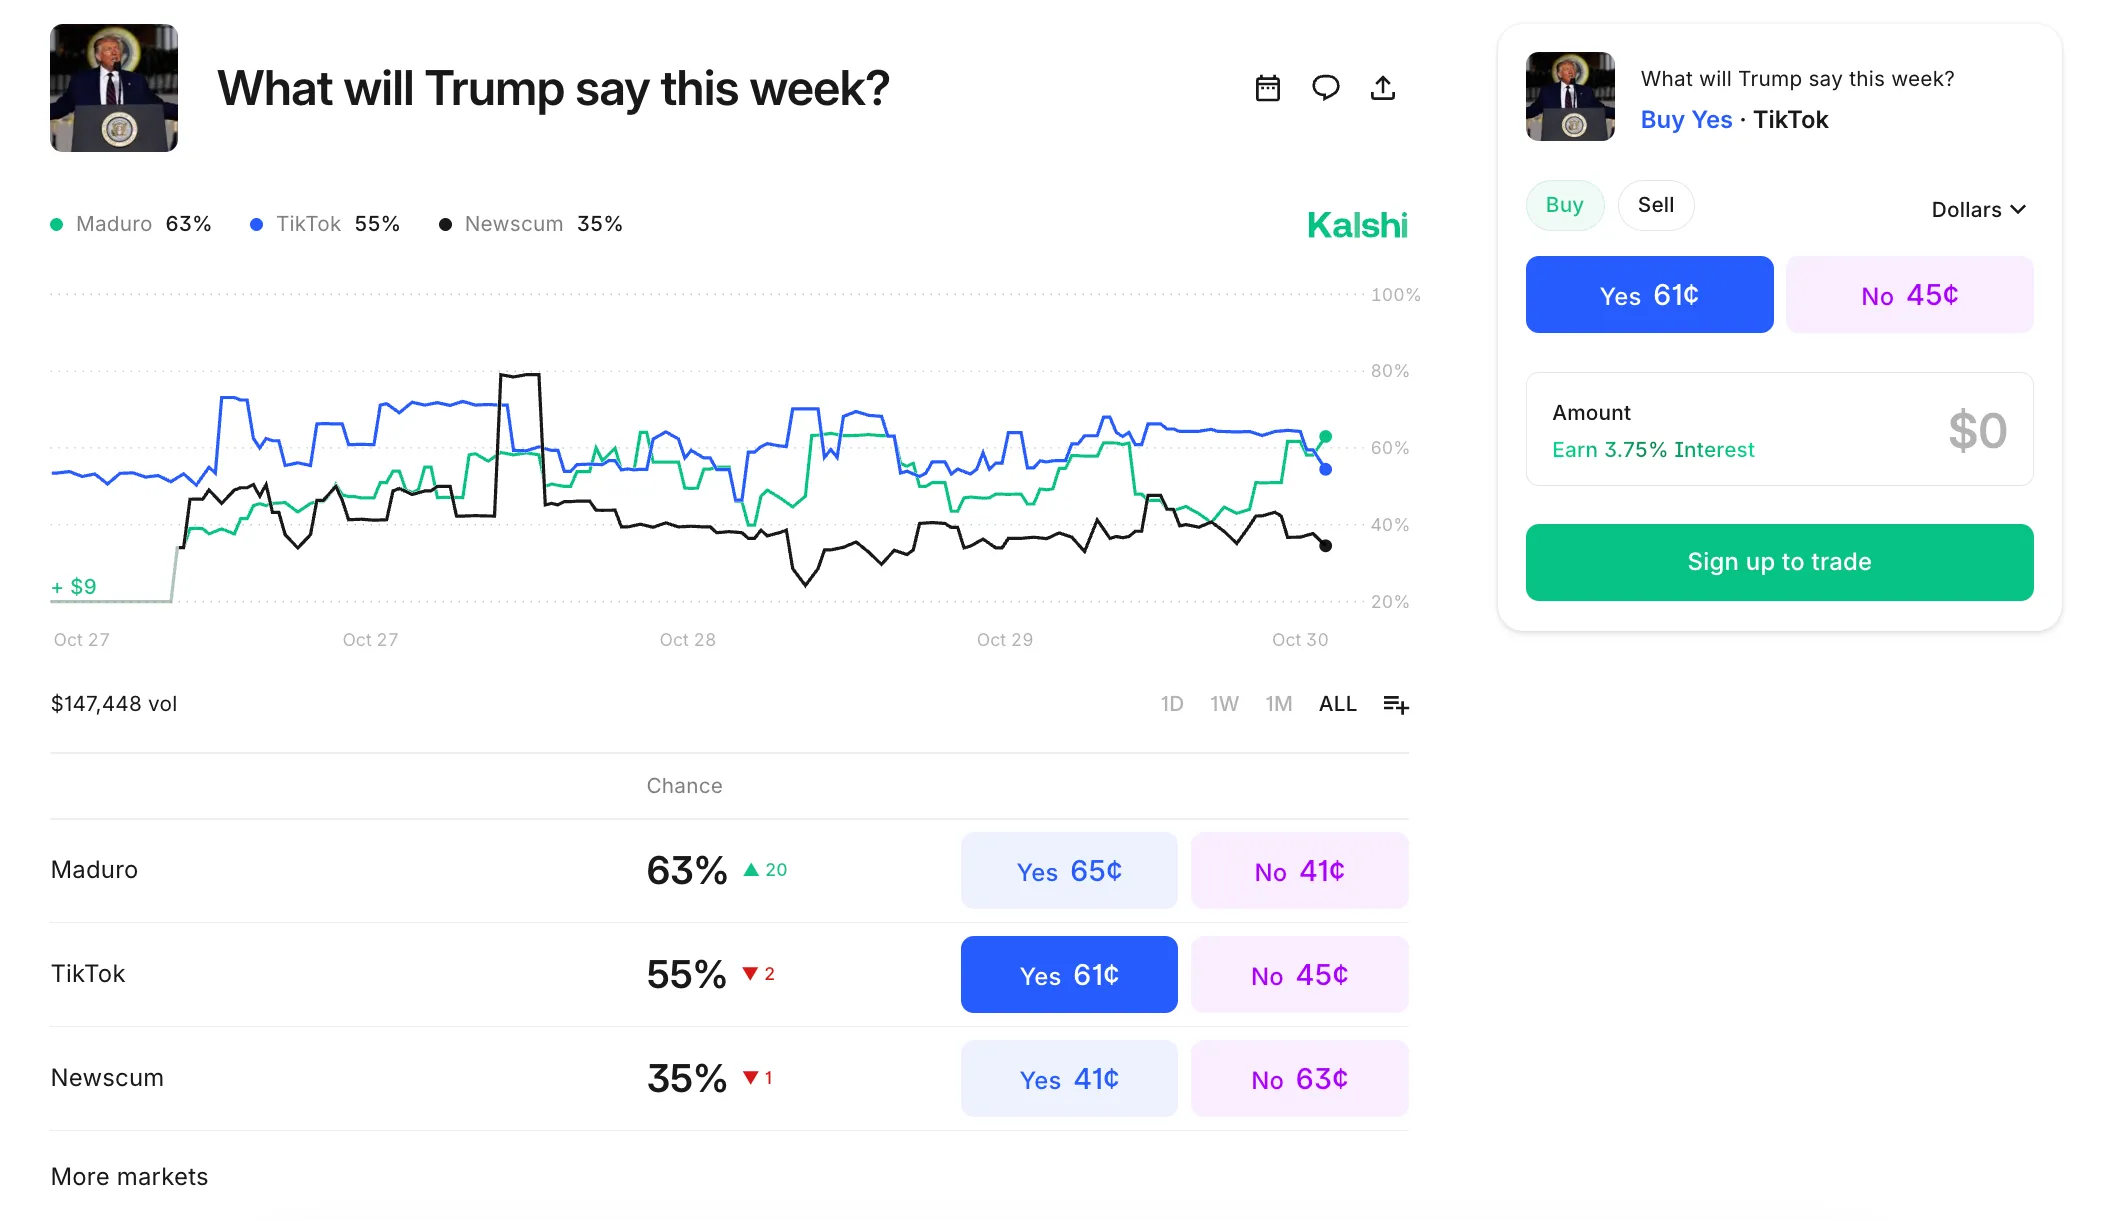
Task: Click Sign up to trade
Action: tap(1778, 562)
